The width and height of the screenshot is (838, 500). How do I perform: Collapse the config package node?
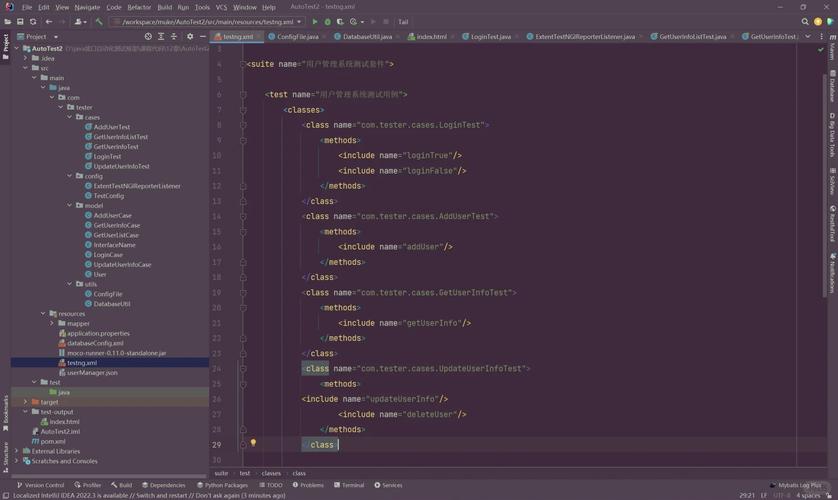click(69, 175)
